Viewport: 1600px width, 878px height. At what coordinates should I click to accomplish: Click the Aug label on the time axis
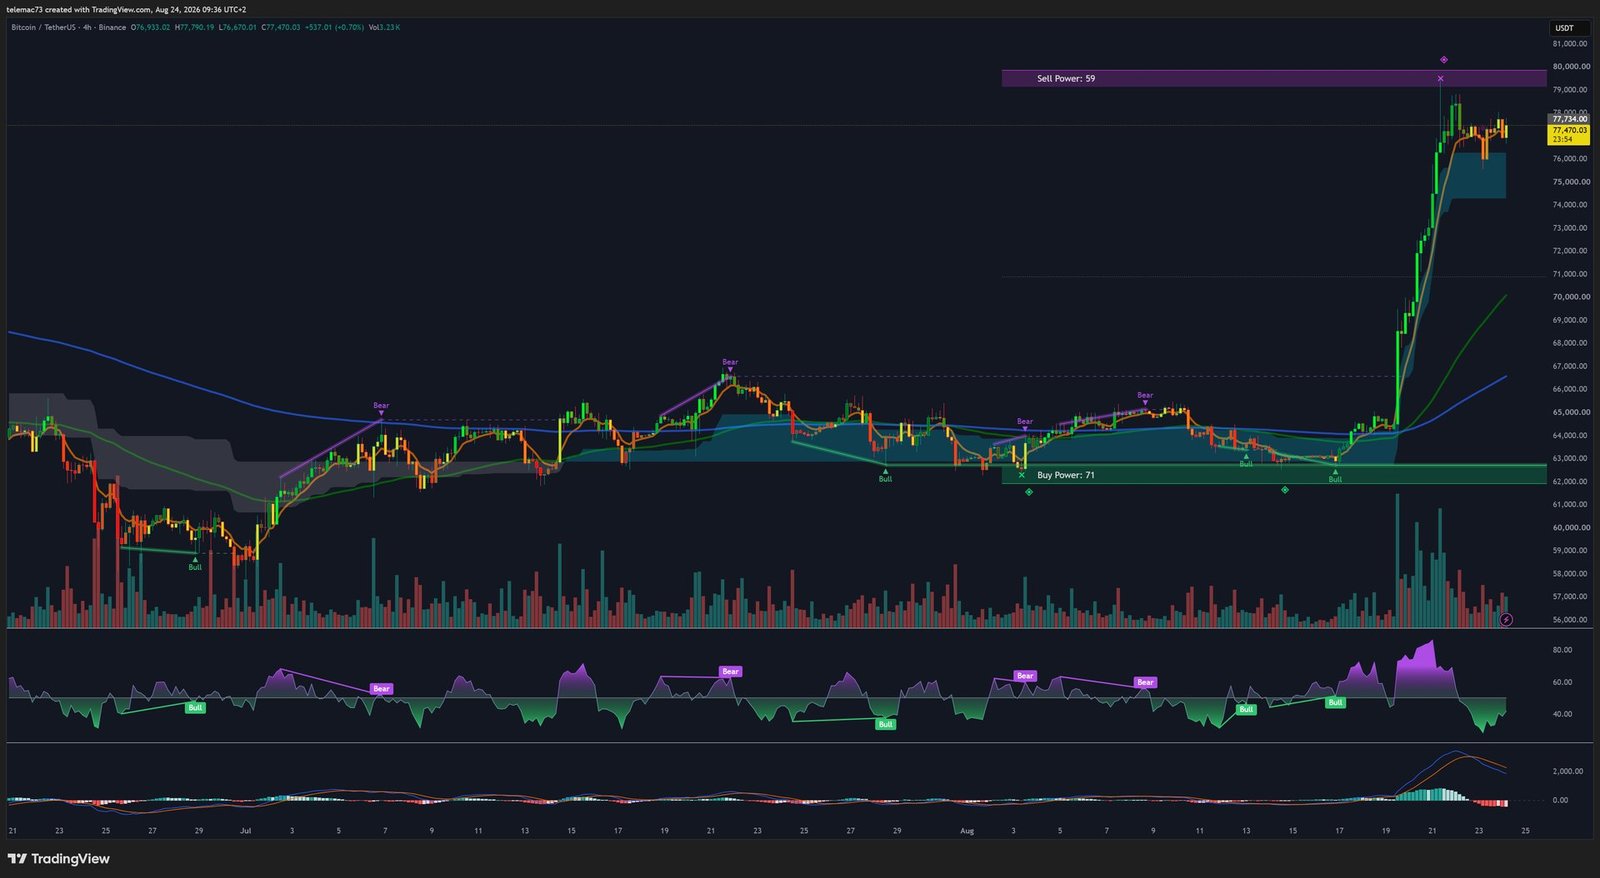(966, 831)
